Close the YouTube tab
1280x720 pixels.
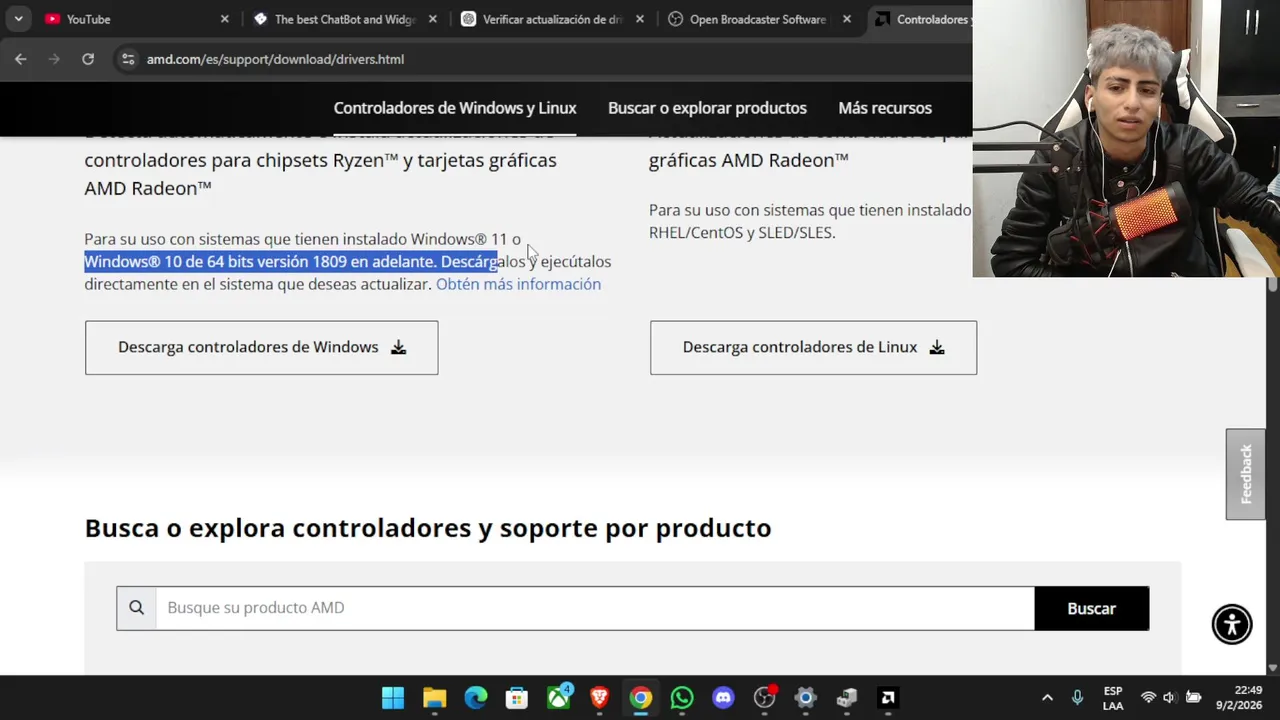pos(224,19)
